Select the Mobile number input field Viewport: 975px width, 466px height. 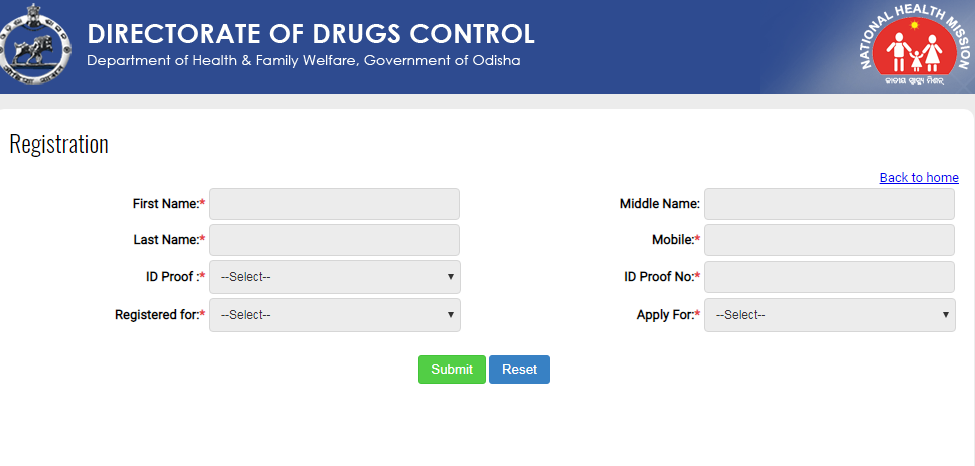coord(829,240)
